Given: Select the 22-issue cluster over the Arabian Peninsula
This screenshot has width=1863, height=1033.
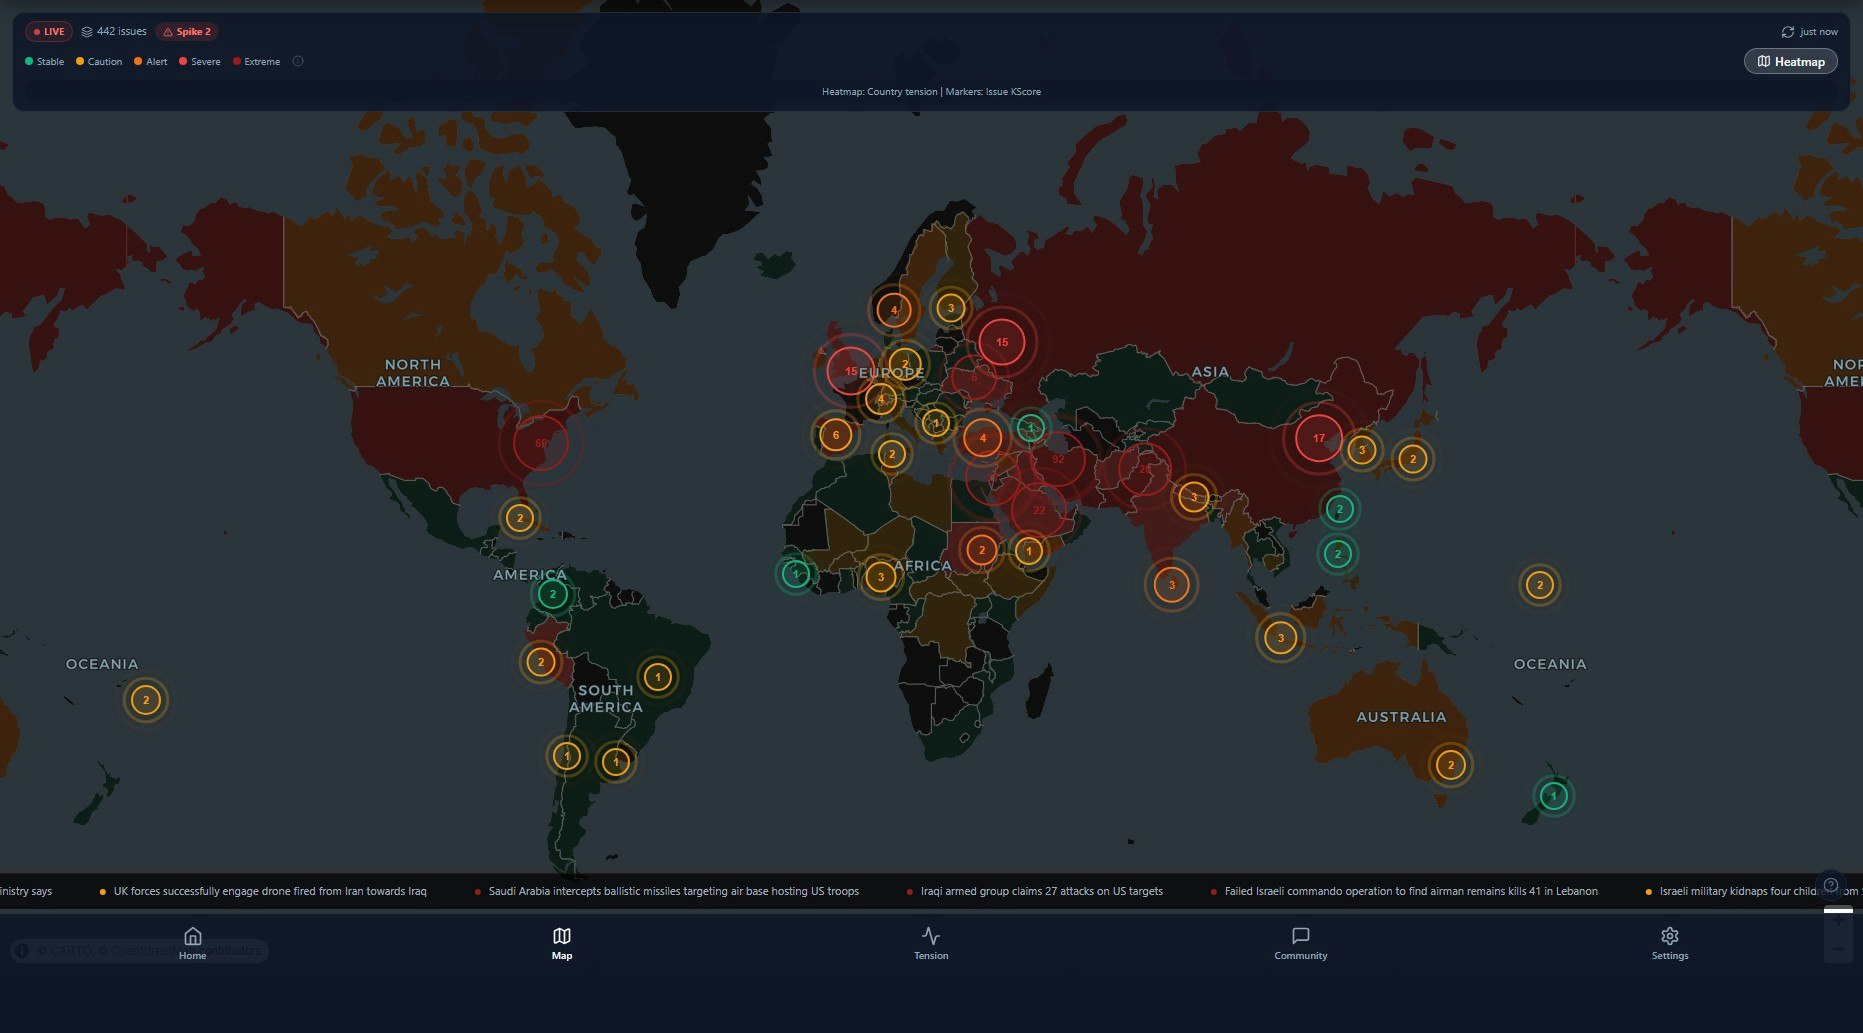Looking at the screenshot, I should (x=1039, y=510).
